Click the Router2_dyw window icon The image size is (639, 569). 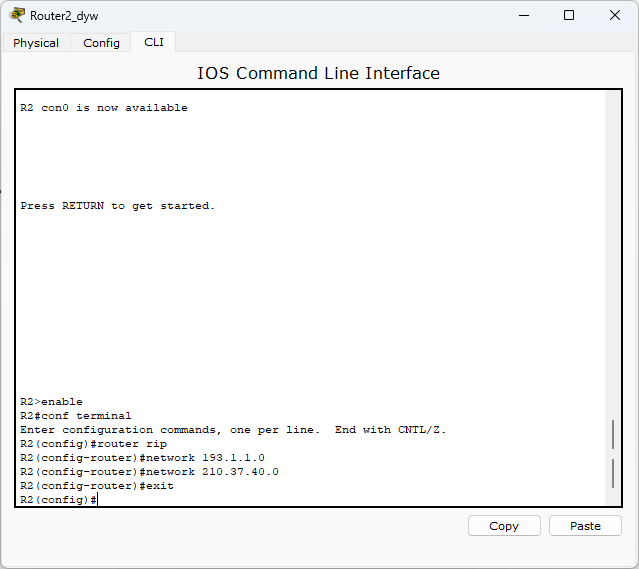[x=17, y=15]
